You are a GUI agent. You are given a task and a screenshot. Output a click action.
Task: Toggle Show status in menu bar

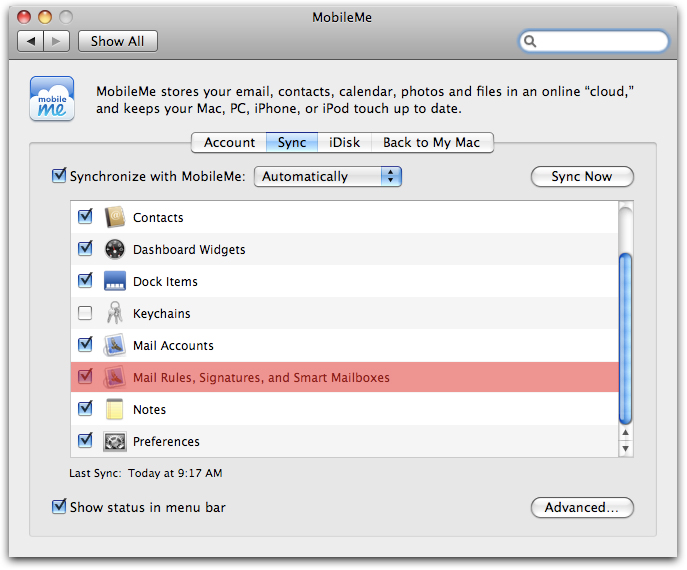point(59,507)
